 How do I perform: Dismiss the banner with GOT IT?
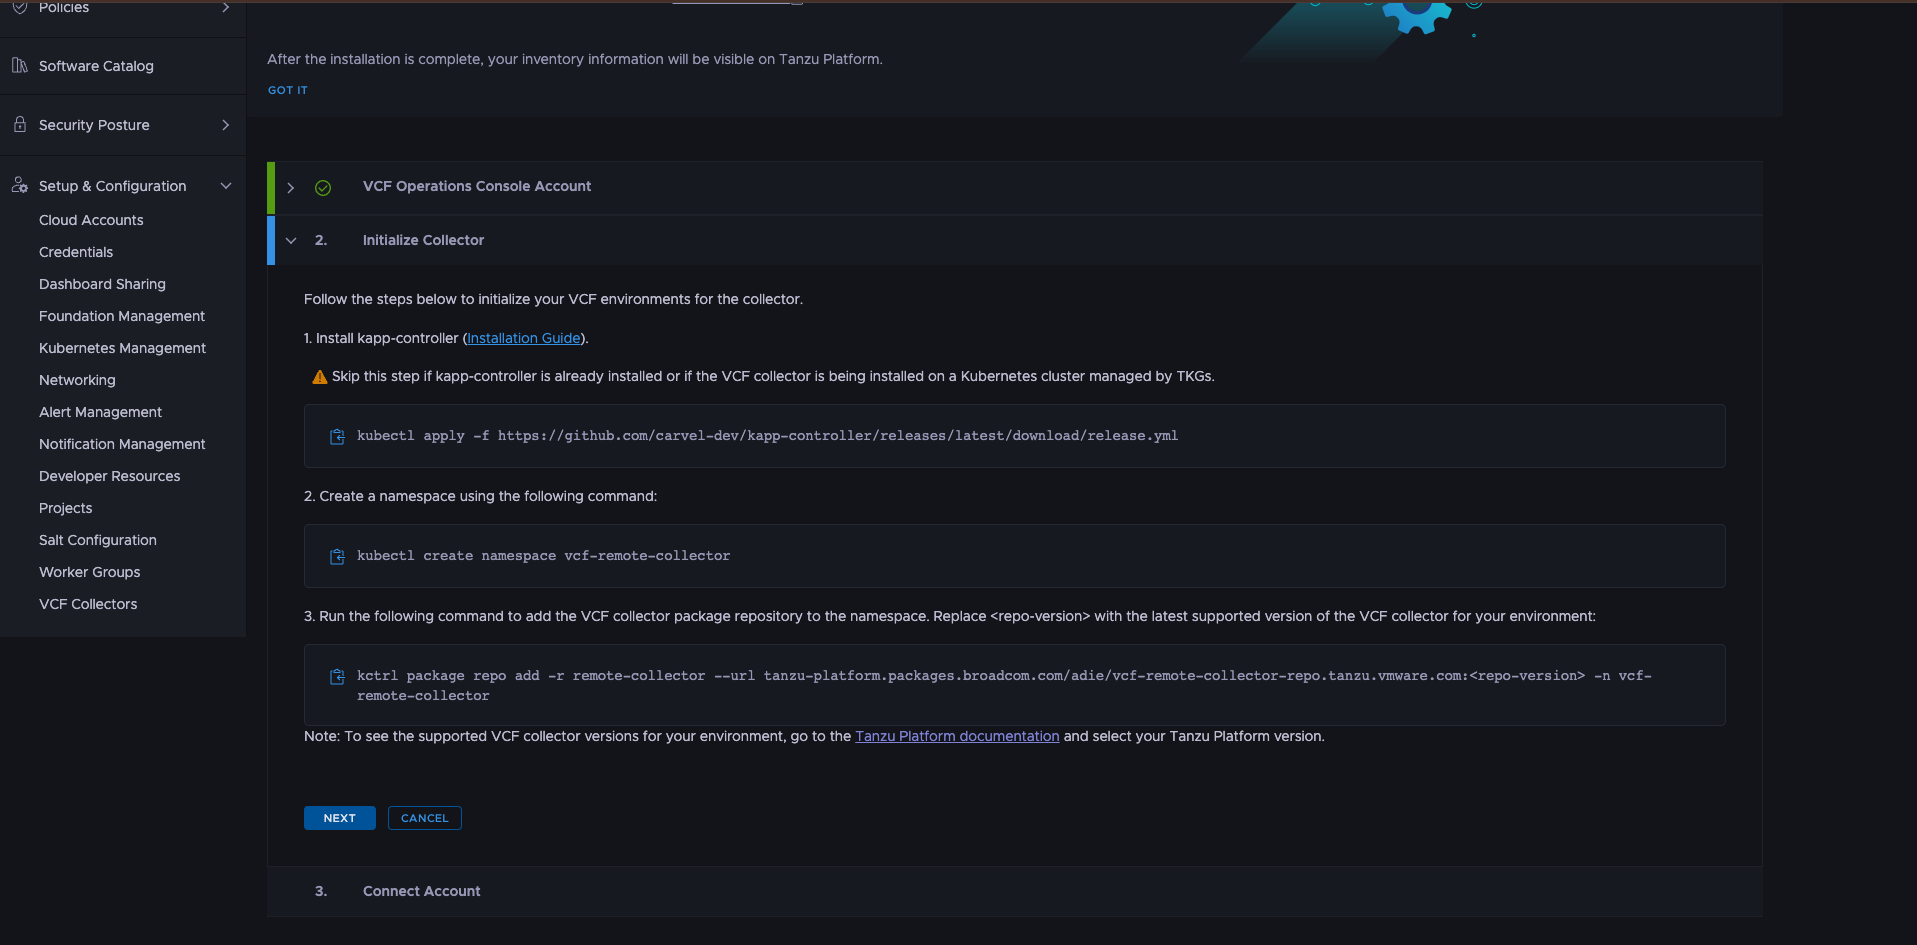click(x=288, y=90)
